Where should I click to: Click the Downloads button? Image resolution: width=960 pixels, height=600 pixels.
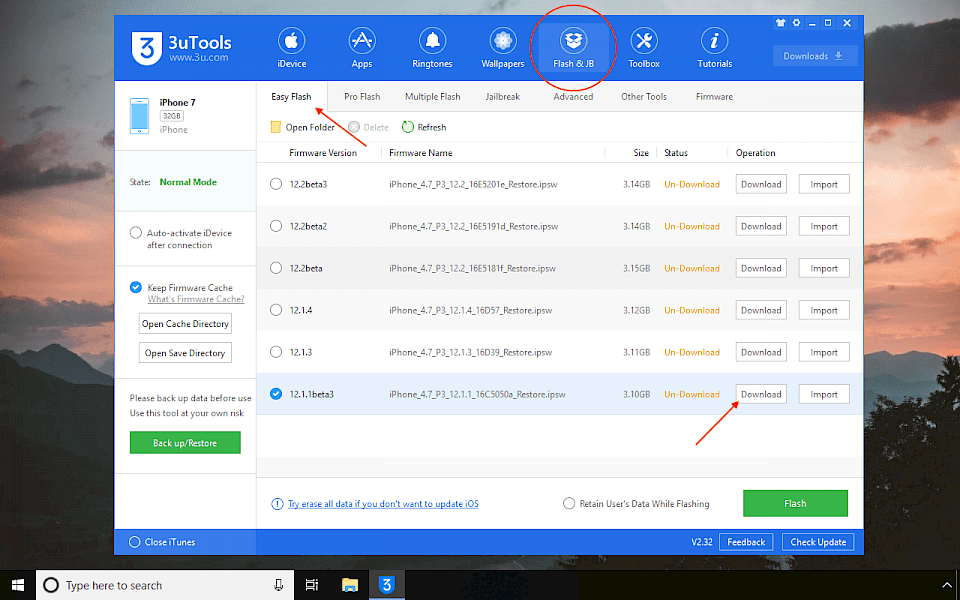tap(815, 56)
